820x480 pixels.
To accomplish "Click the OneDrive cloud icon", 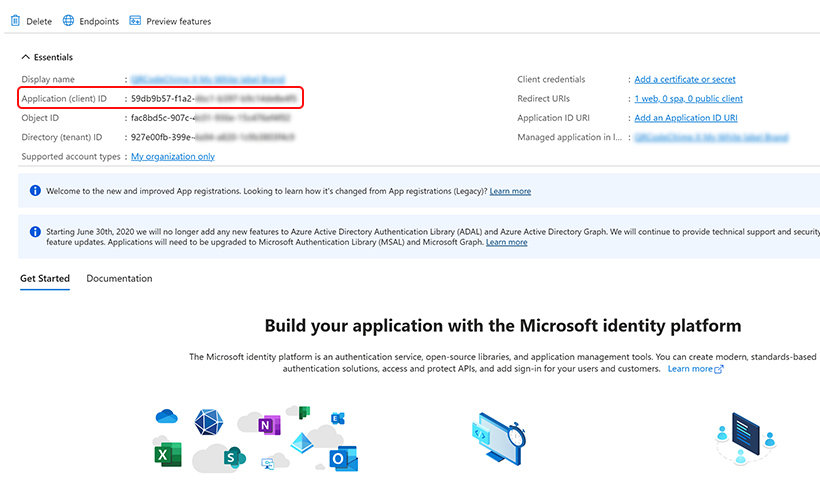I will (x=167, y=417).
